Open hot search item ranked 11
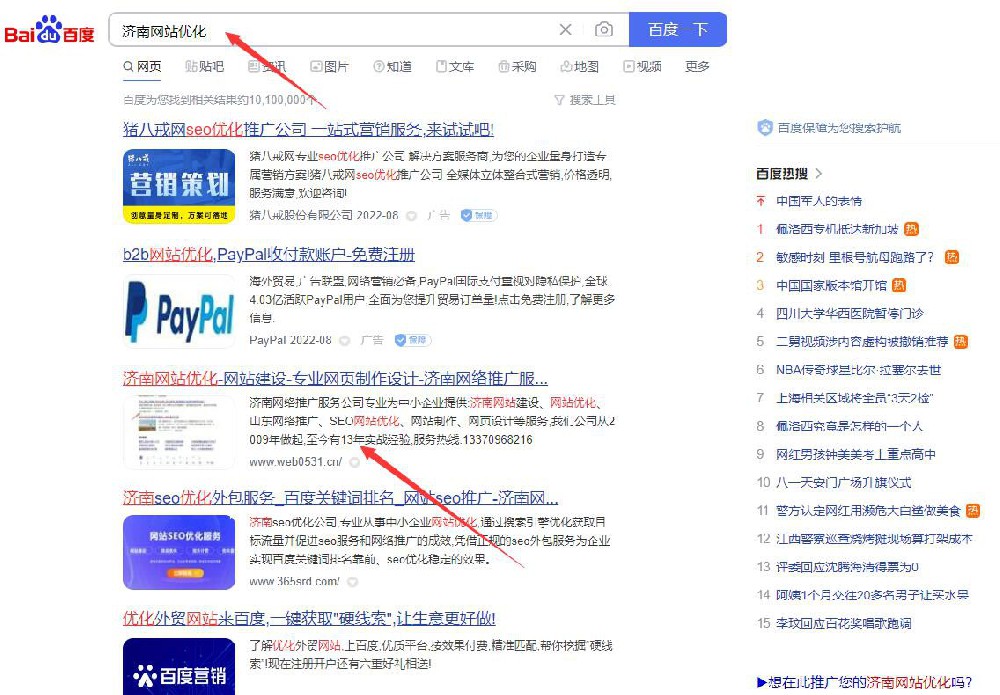1000x695 pixels. (x=868, y=511)
